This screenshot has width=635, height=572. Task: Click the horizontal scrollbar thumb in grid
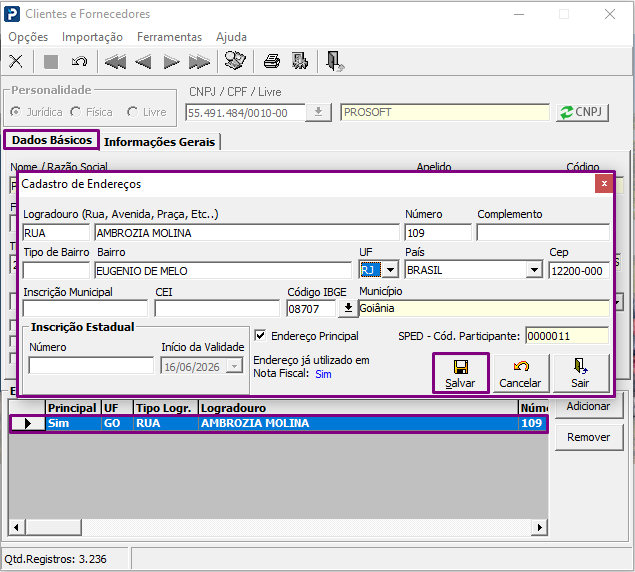pyautogui.click(x=54, y=527)
